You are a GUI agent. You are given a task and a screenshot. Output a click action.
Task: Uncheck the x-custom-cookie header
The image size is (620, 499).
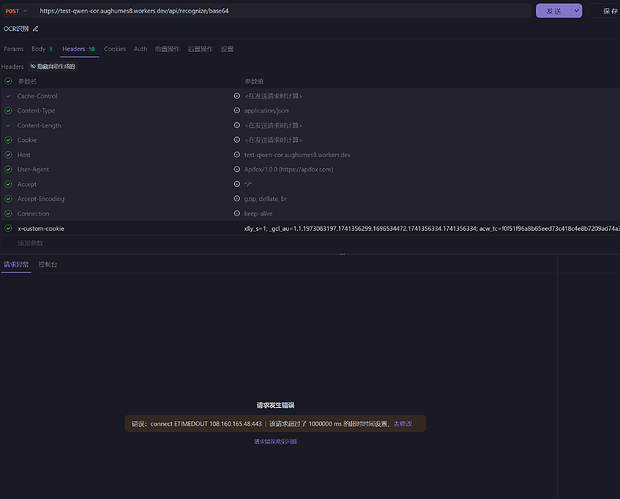pyautogui.click(x=8, y=228)
